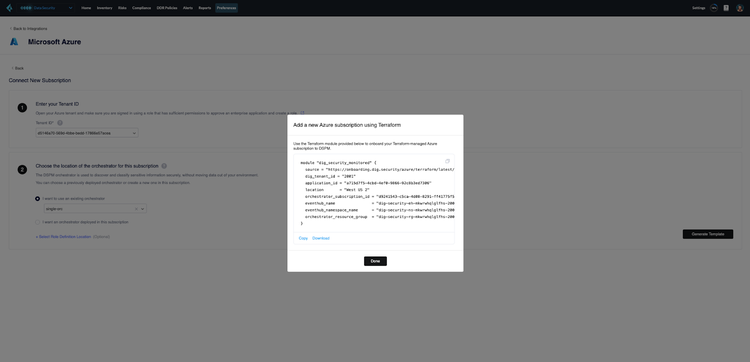Click the circular progress percentage indicator

(714, 8)
